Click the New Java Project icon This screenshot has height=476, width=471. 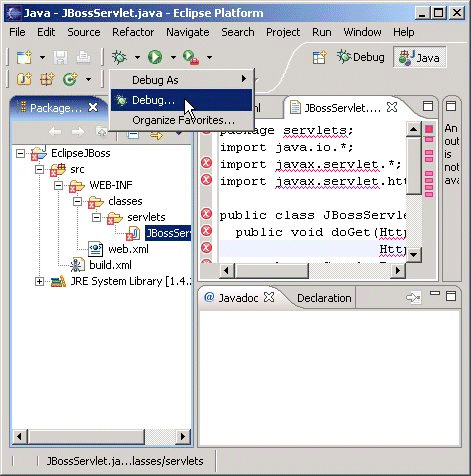pos(24,79)
